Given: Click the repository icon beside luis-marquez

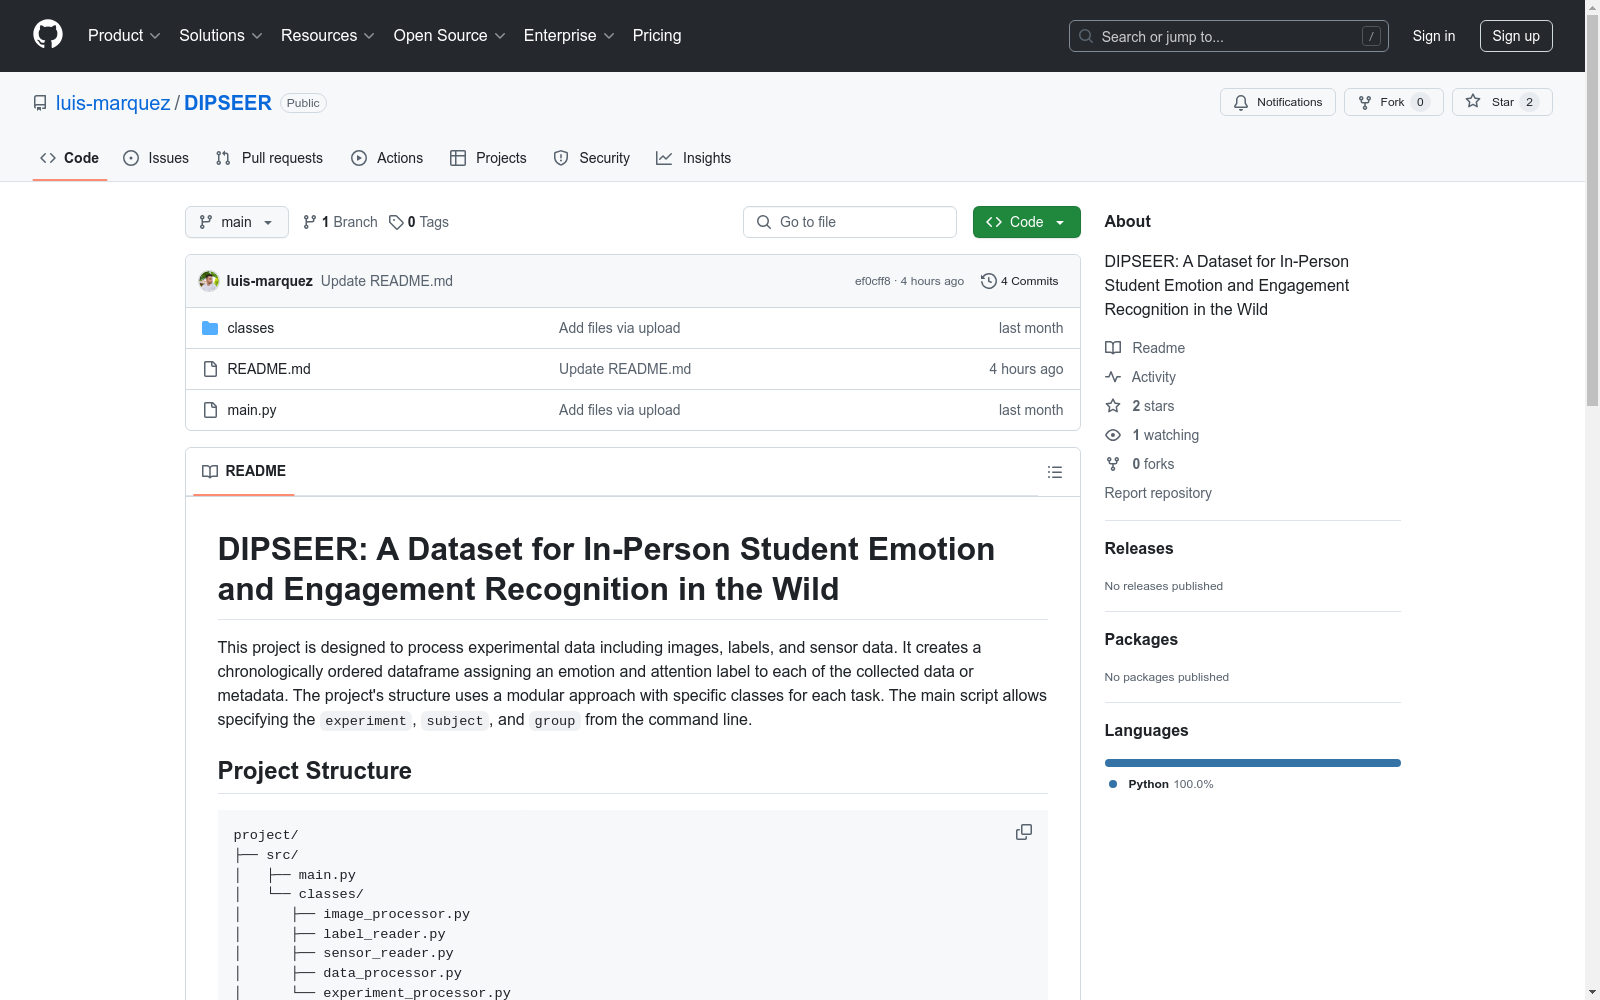Looking at the screenshot, I should click(x=40, y=103).
